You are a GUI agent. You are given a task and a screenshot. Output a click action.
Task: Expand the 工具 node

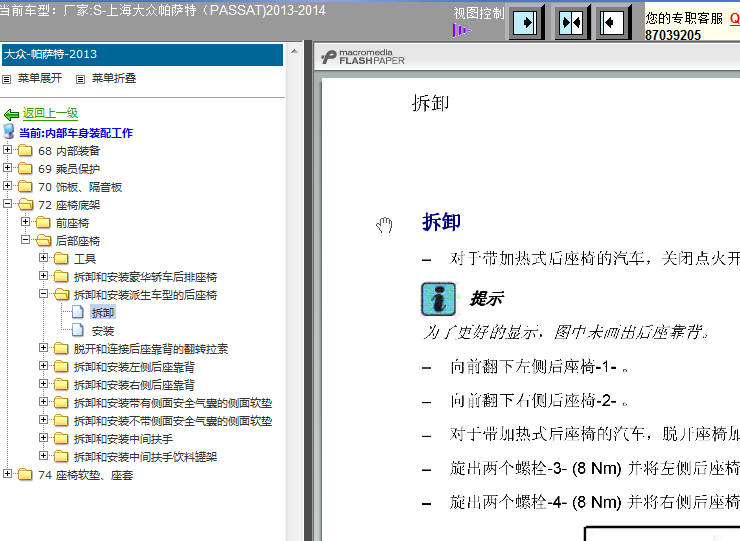point(43,257)
